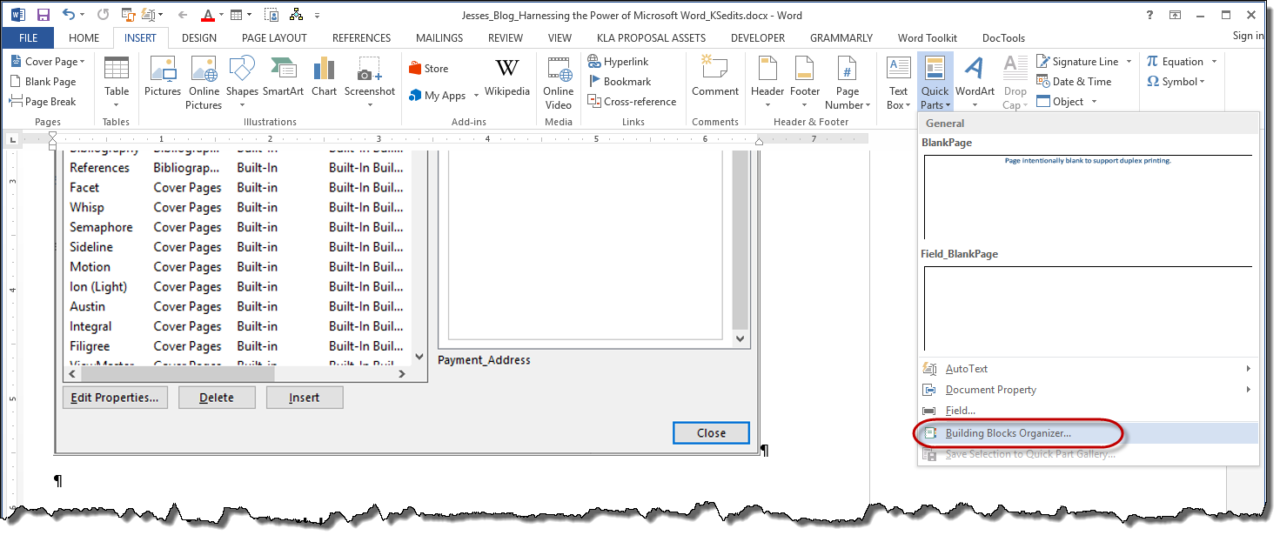Click the Edit Properties... button
Screen dimensions: 1280x542
pyautogui.click(x=114, y=397)
